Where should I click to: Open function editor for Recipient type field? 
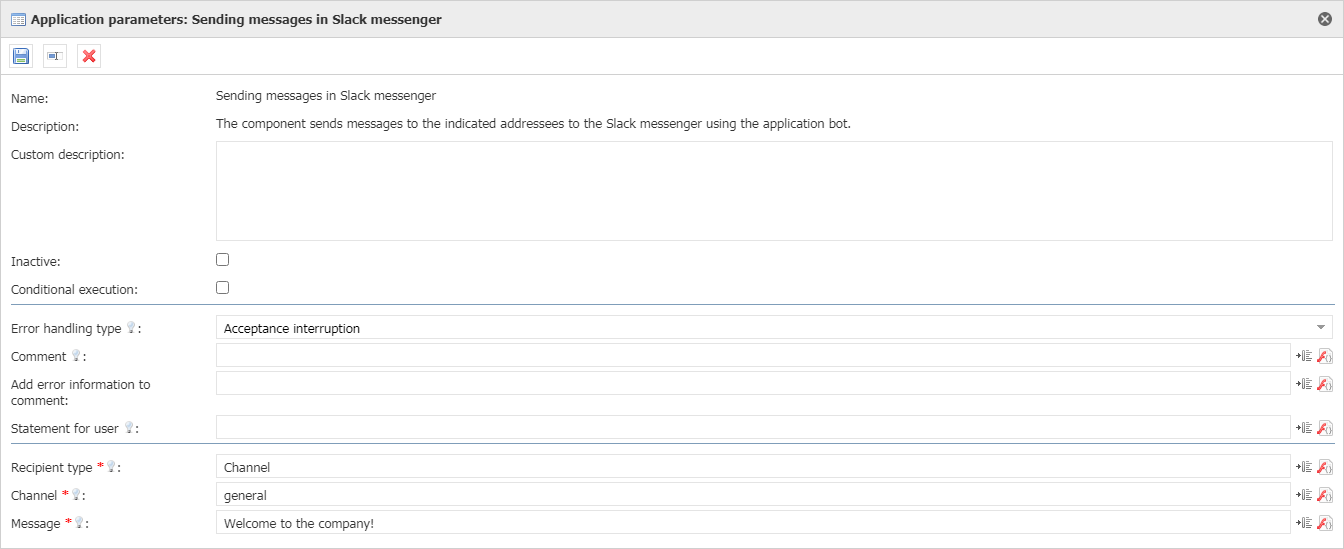click(1325, 467)
